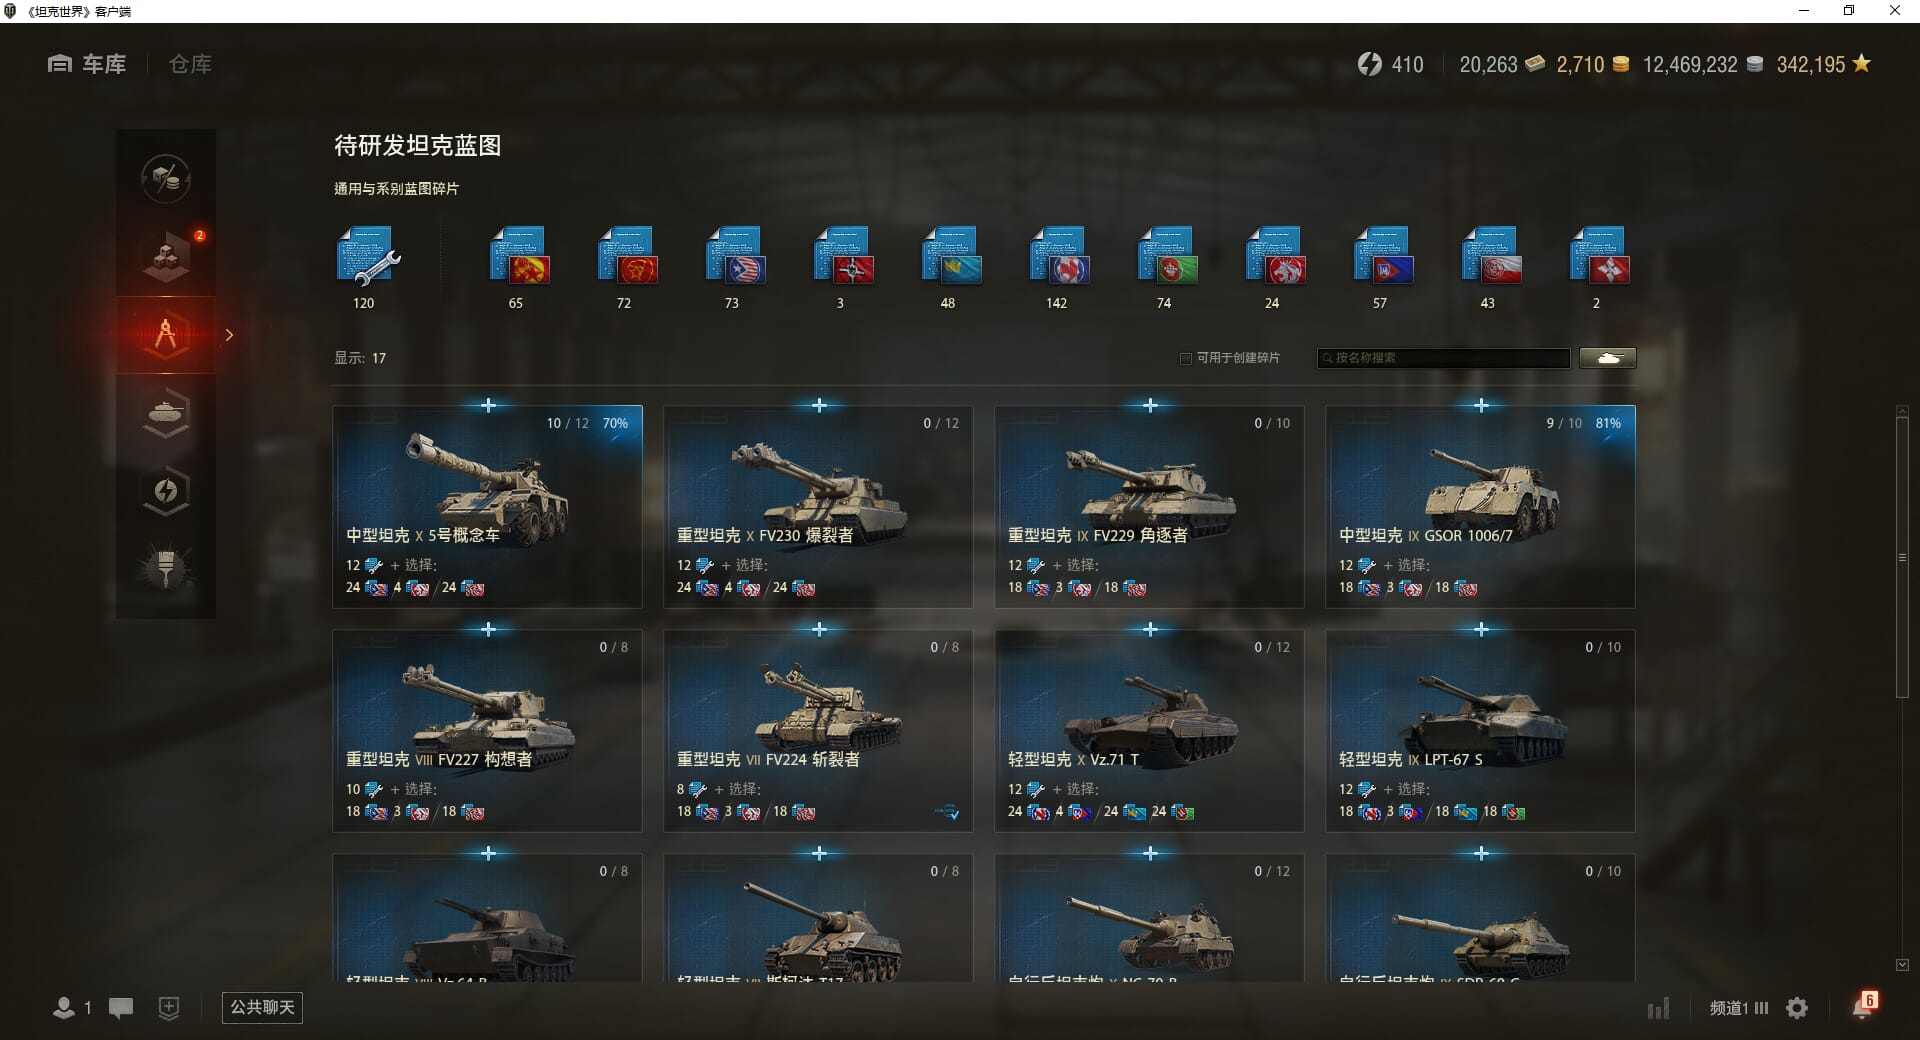Open the 公共聊天 channel button
1920x1040 pixels.
(x=262, y=1007)
